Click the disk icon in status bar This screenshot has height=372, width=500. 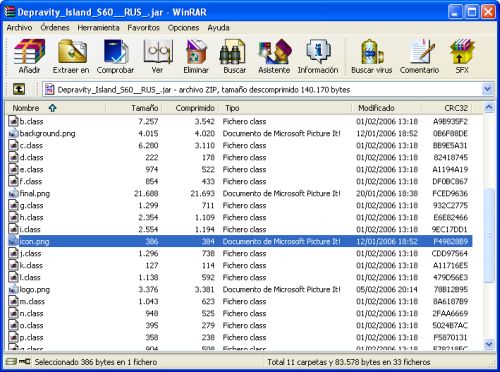coord(11,361)
